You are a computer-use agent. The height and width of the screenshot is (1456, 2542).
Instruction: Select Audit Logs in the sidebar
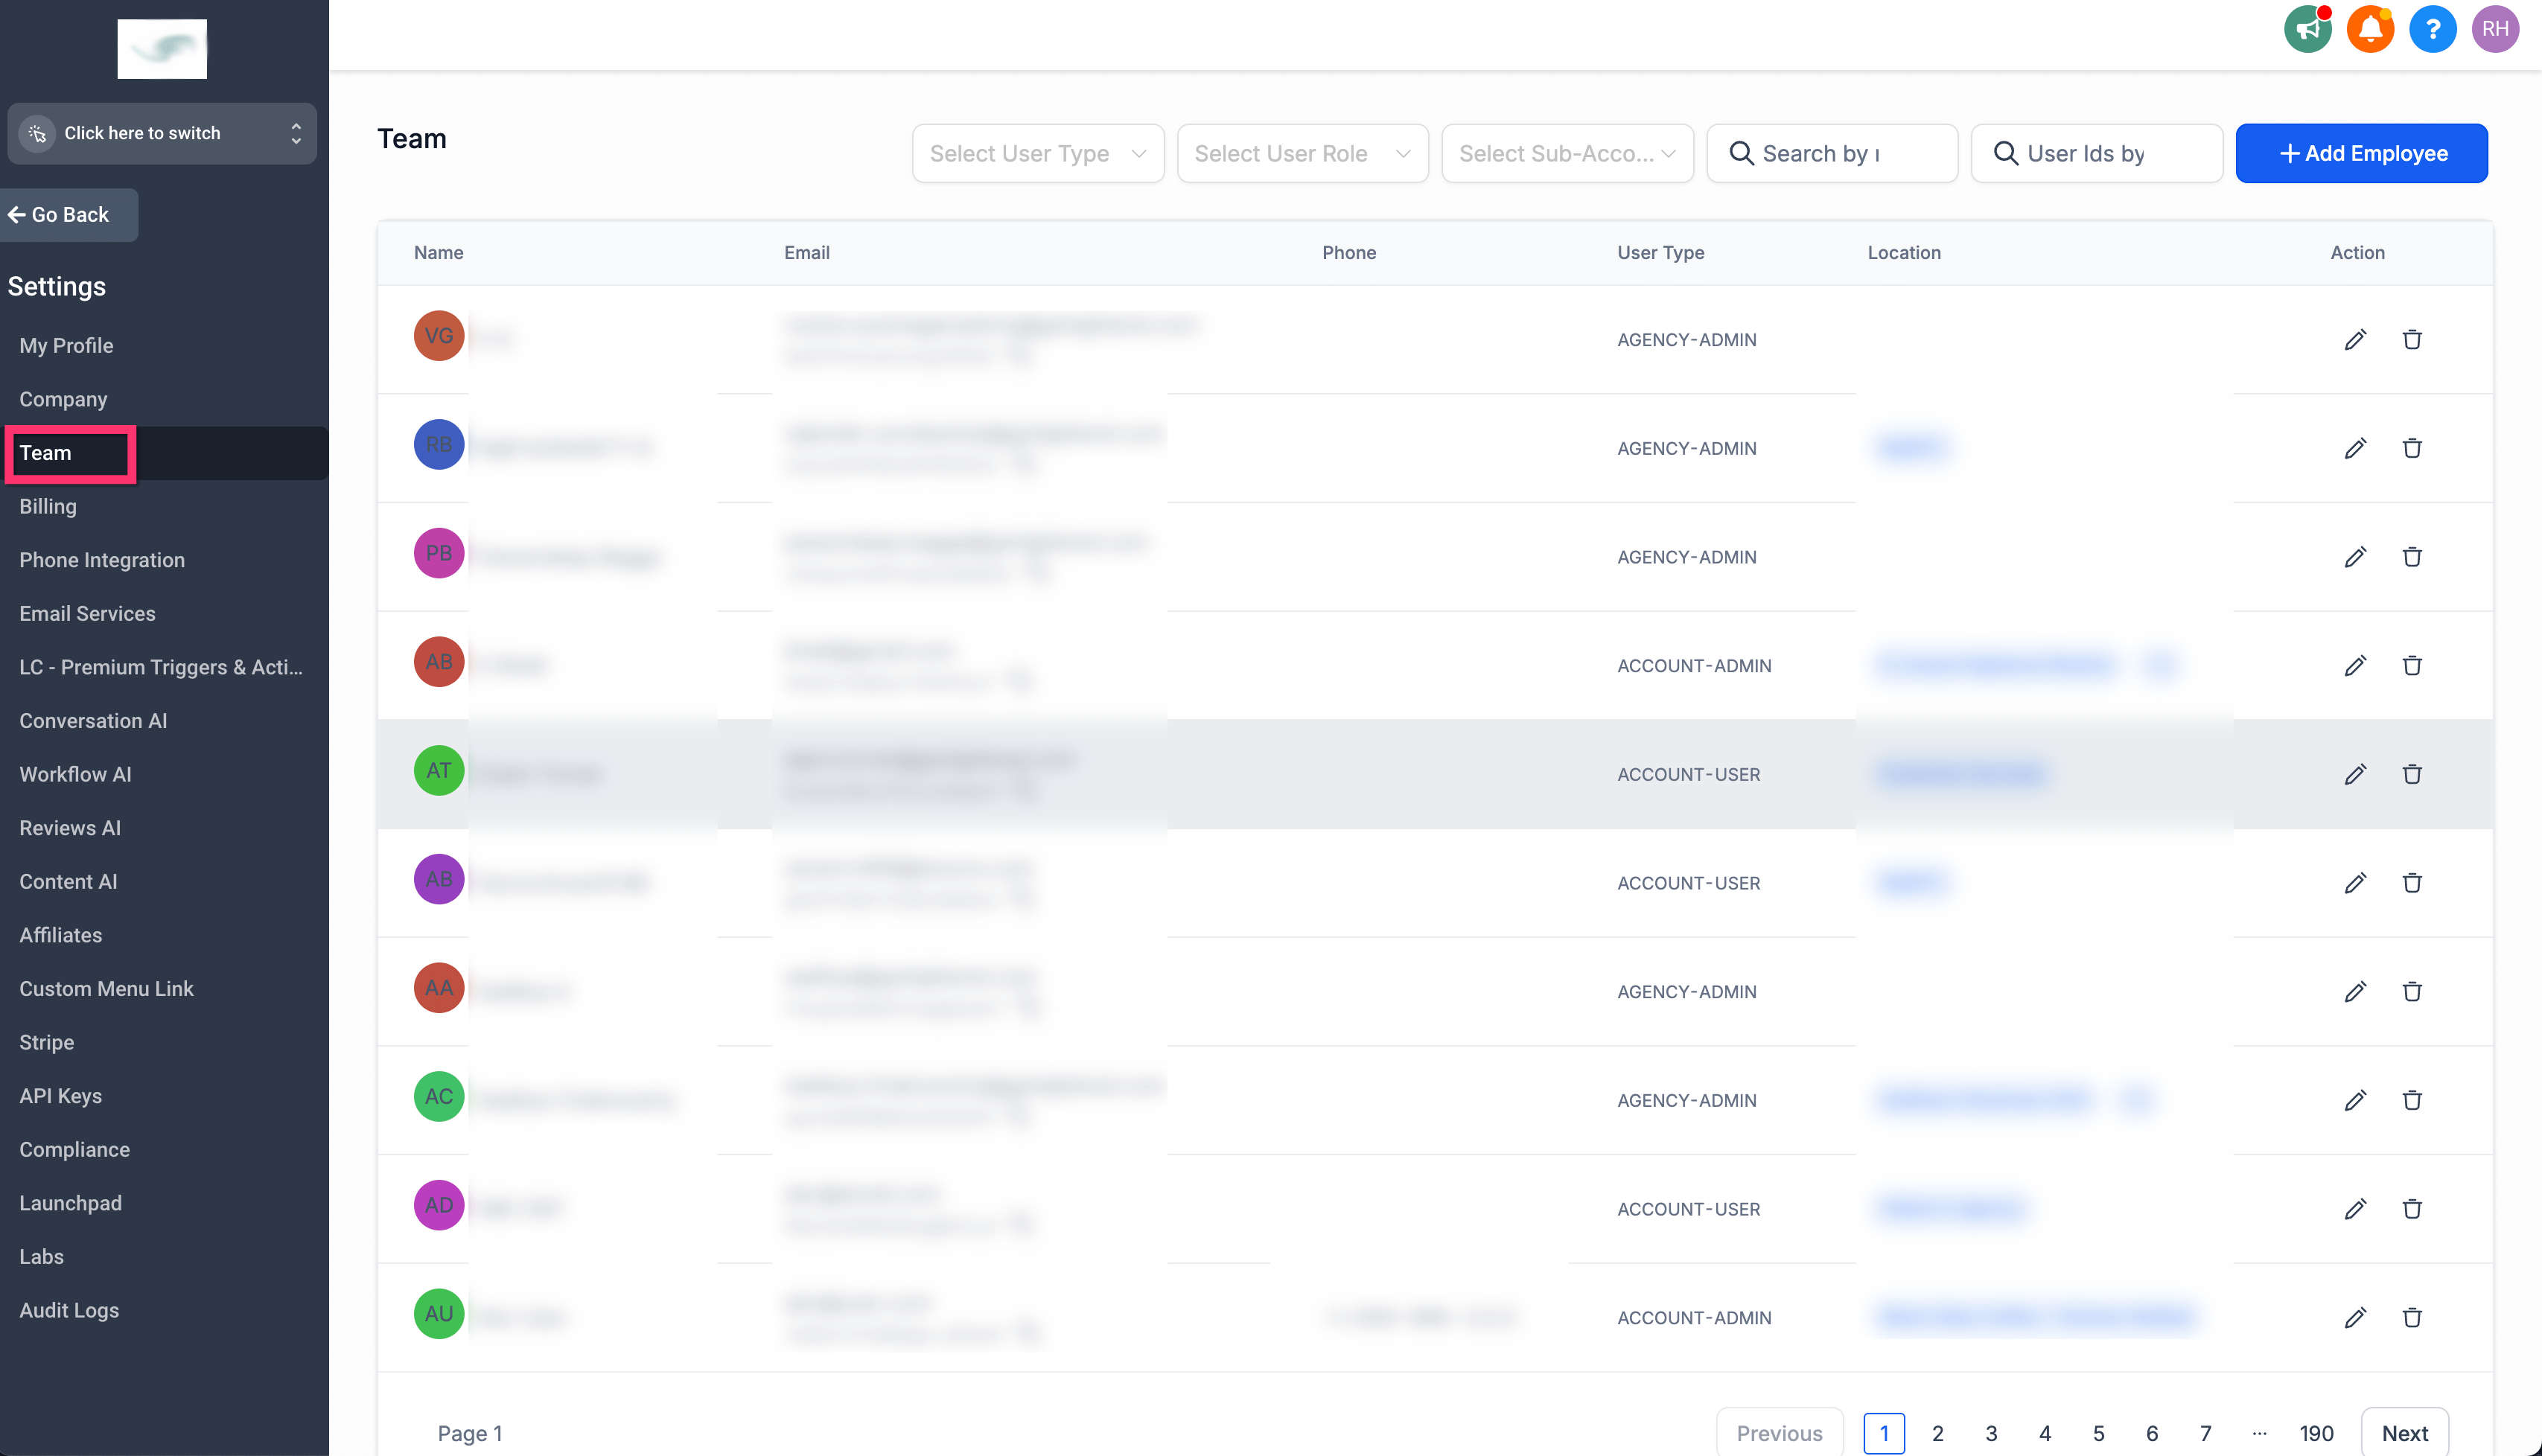[x=69, y=1310]
